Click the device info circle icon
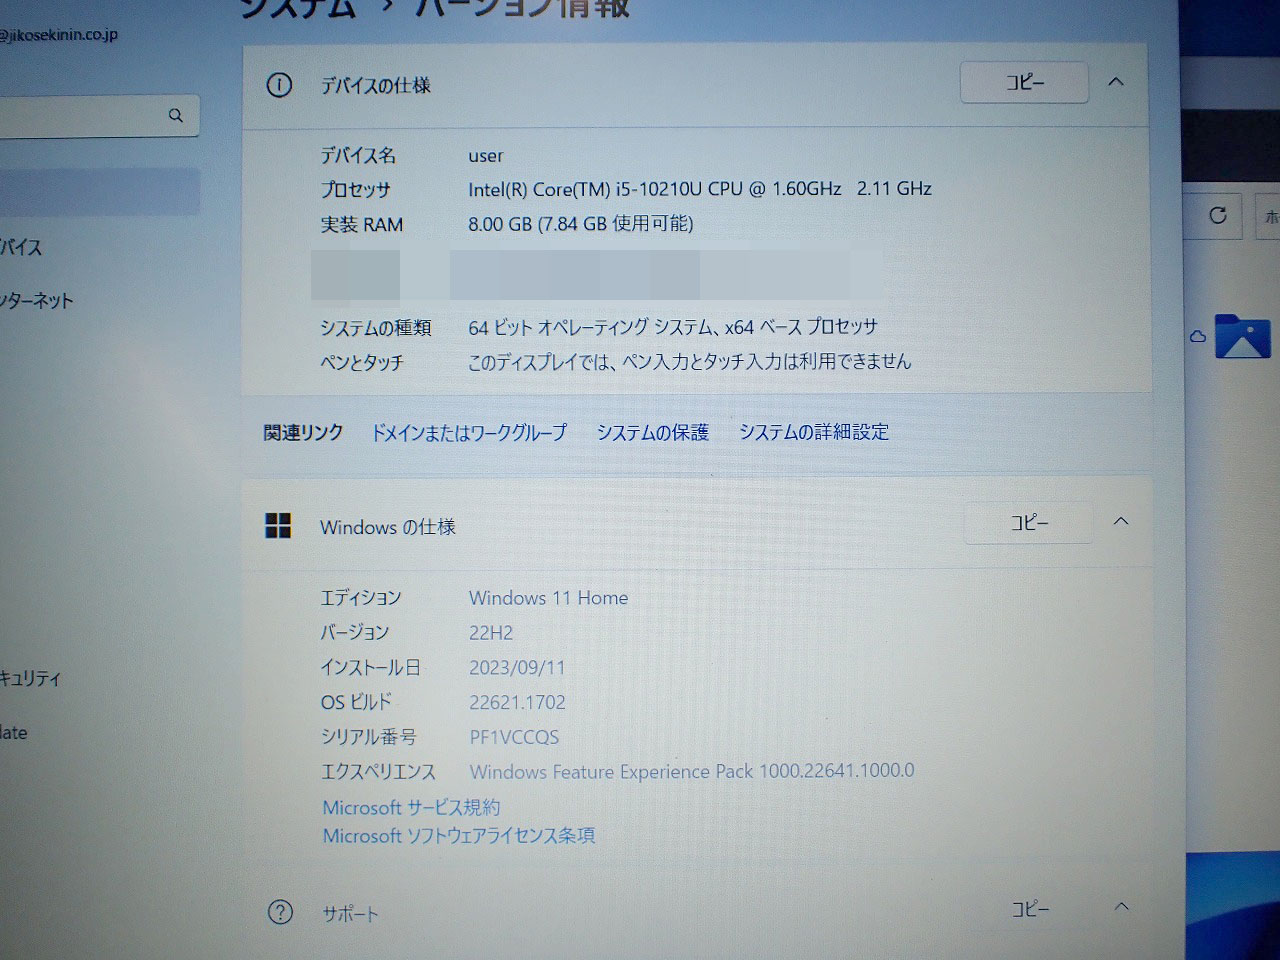The width and height of the screenshot is (1280, 960). (279, 85)
